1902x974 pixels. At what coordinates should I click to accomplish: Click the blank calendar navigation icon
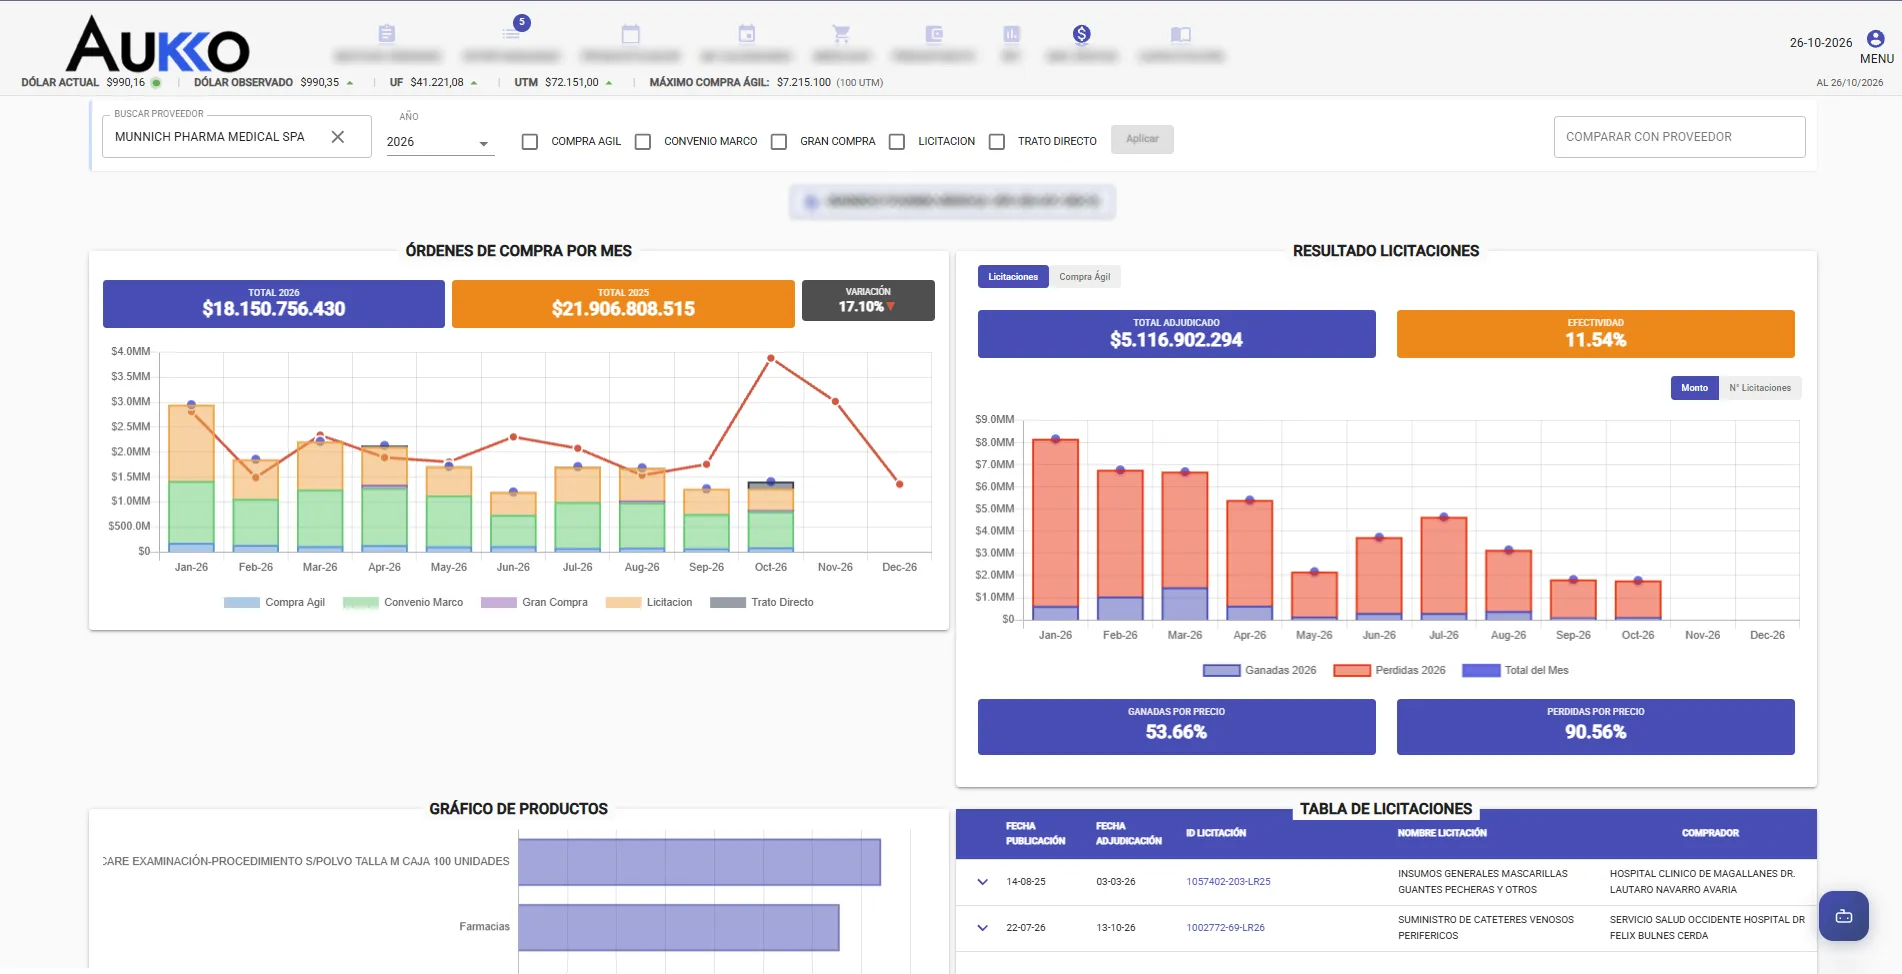pyautogui.click(x=630, y=34)
